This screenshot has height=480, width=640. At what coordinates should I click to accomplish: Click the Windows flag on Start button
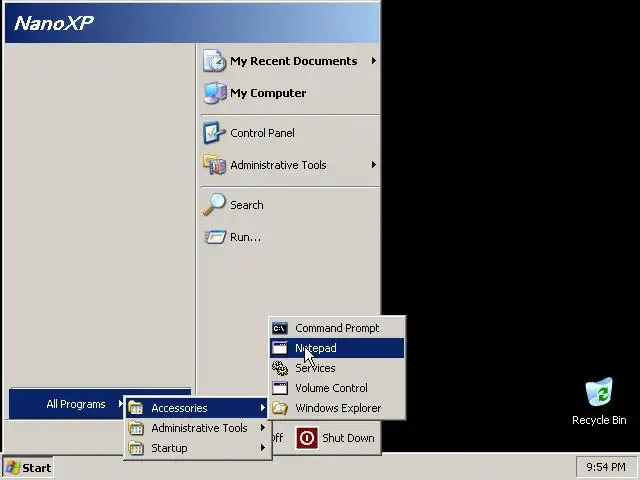(x=13, y=468)
